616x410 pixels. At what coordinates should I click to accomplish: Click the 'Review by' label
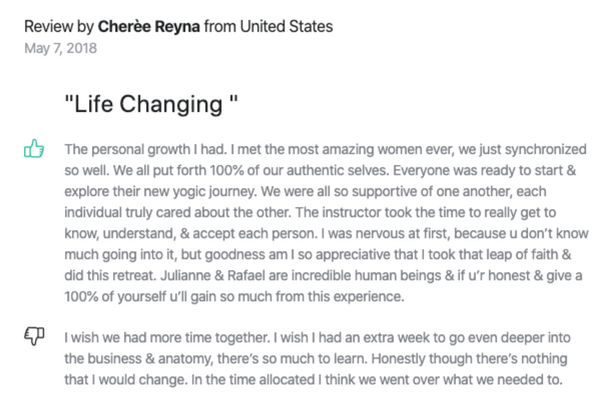click(x=59, y=27)
